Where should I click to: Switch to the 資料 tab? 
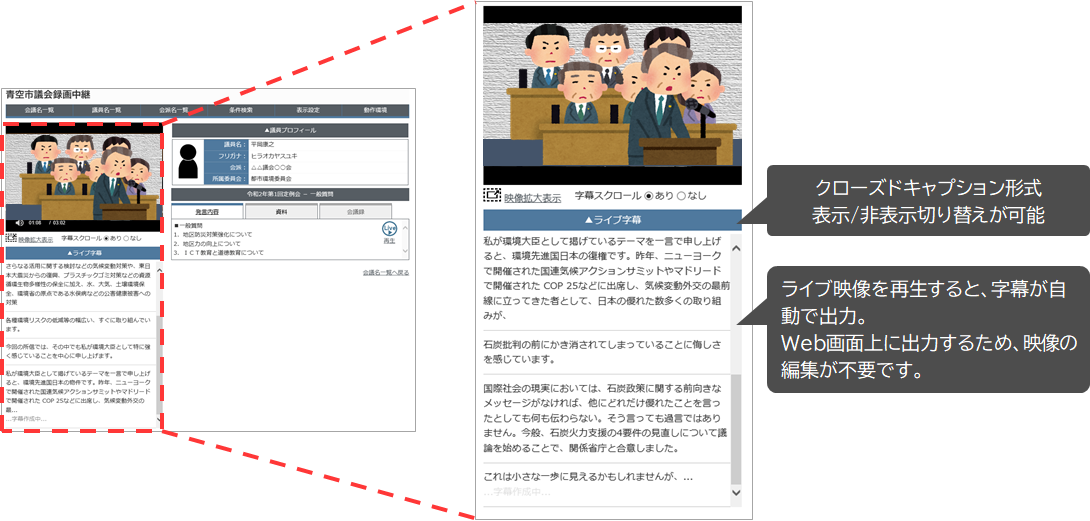281,212
